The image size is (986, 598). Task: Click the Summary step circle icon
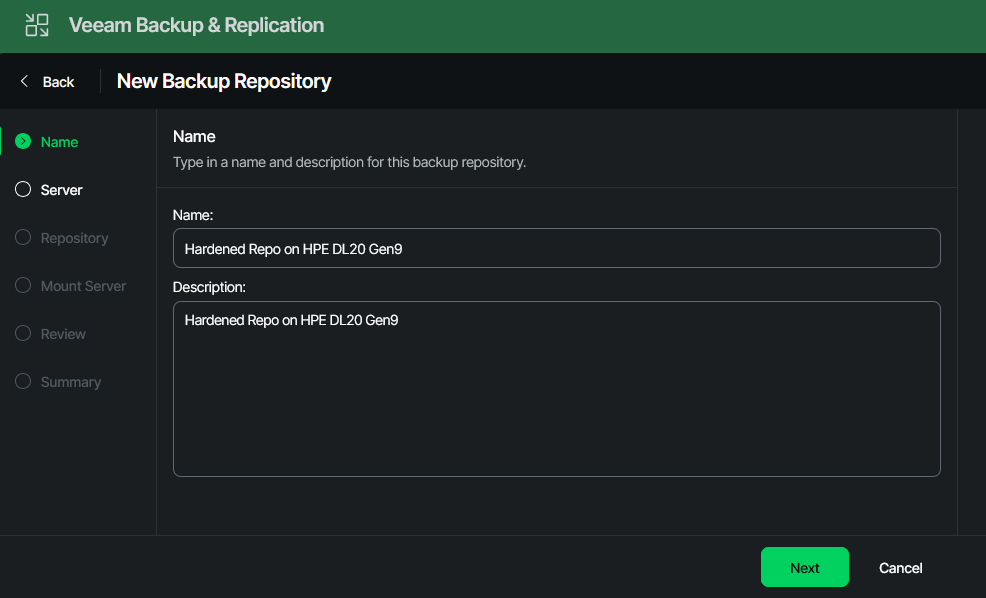tap(23, 382)
